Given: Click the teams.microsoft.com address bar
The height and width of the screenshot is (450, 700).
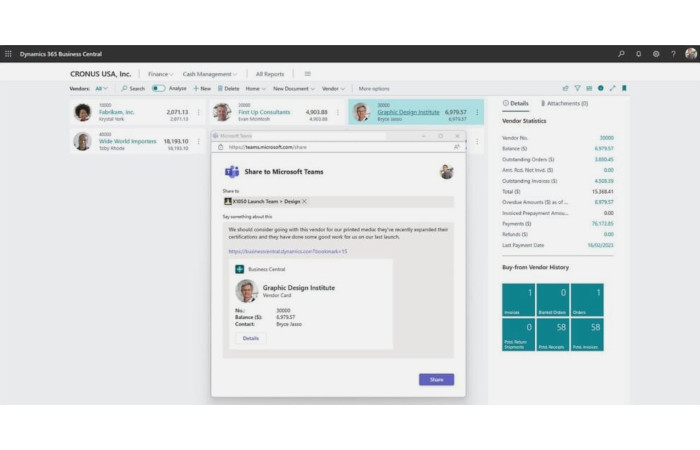Looking at the screenshot, I should (x=338, y=147).
